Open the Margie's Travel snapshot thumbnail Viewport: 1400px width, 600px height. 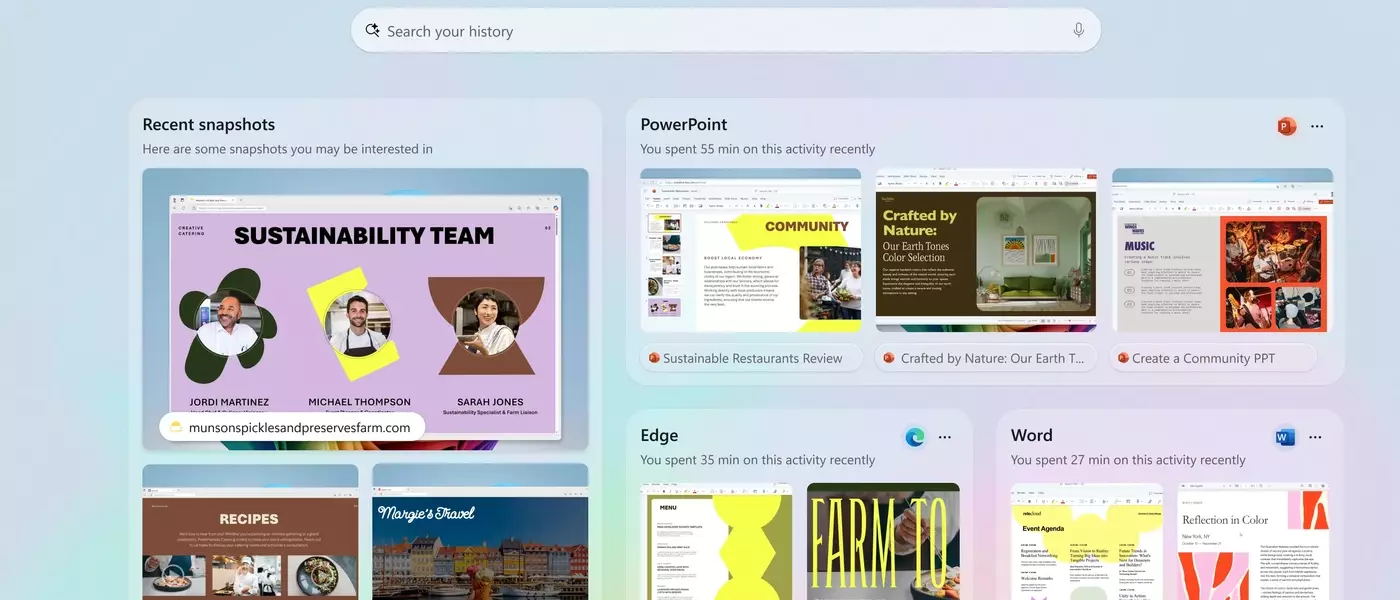(x=480, y=532)
